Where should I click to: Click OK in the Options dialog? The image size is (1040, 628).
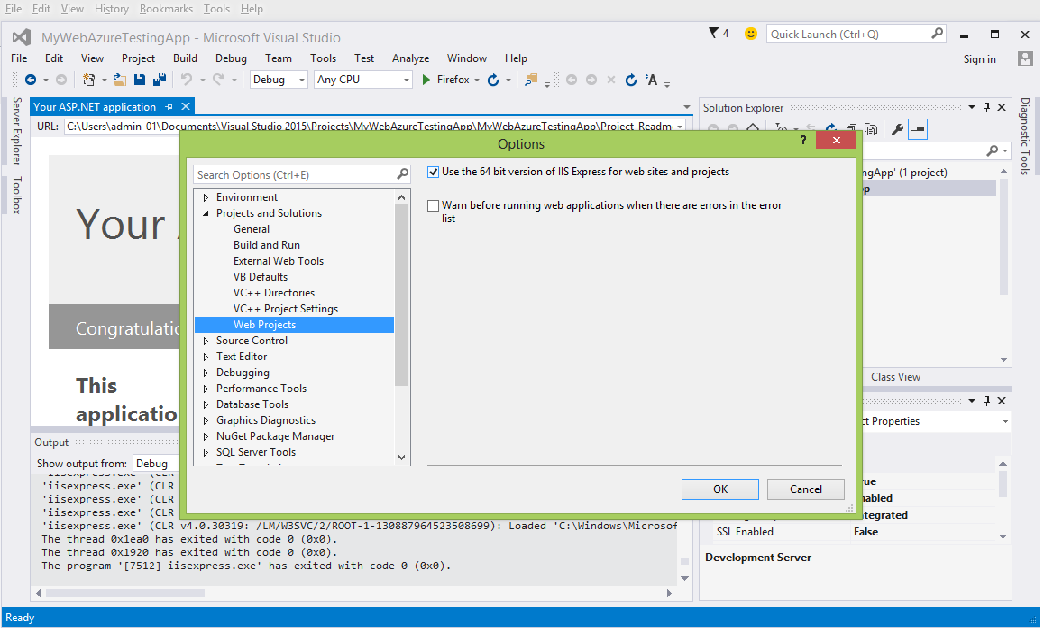pyautogui.click(x=720, y=489)
